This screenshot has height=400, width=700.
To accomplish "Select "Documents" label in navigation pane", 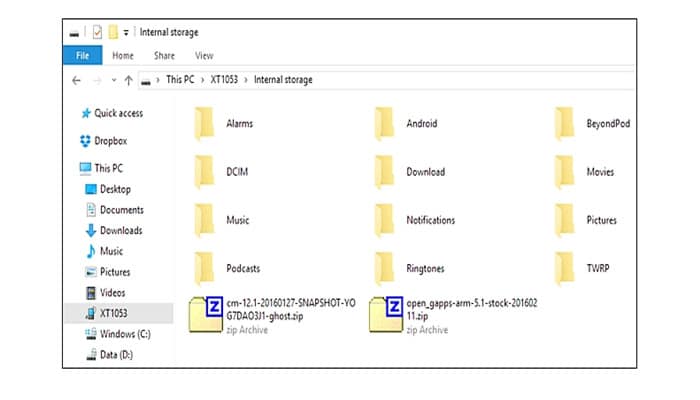I will [x=122, y=210].
